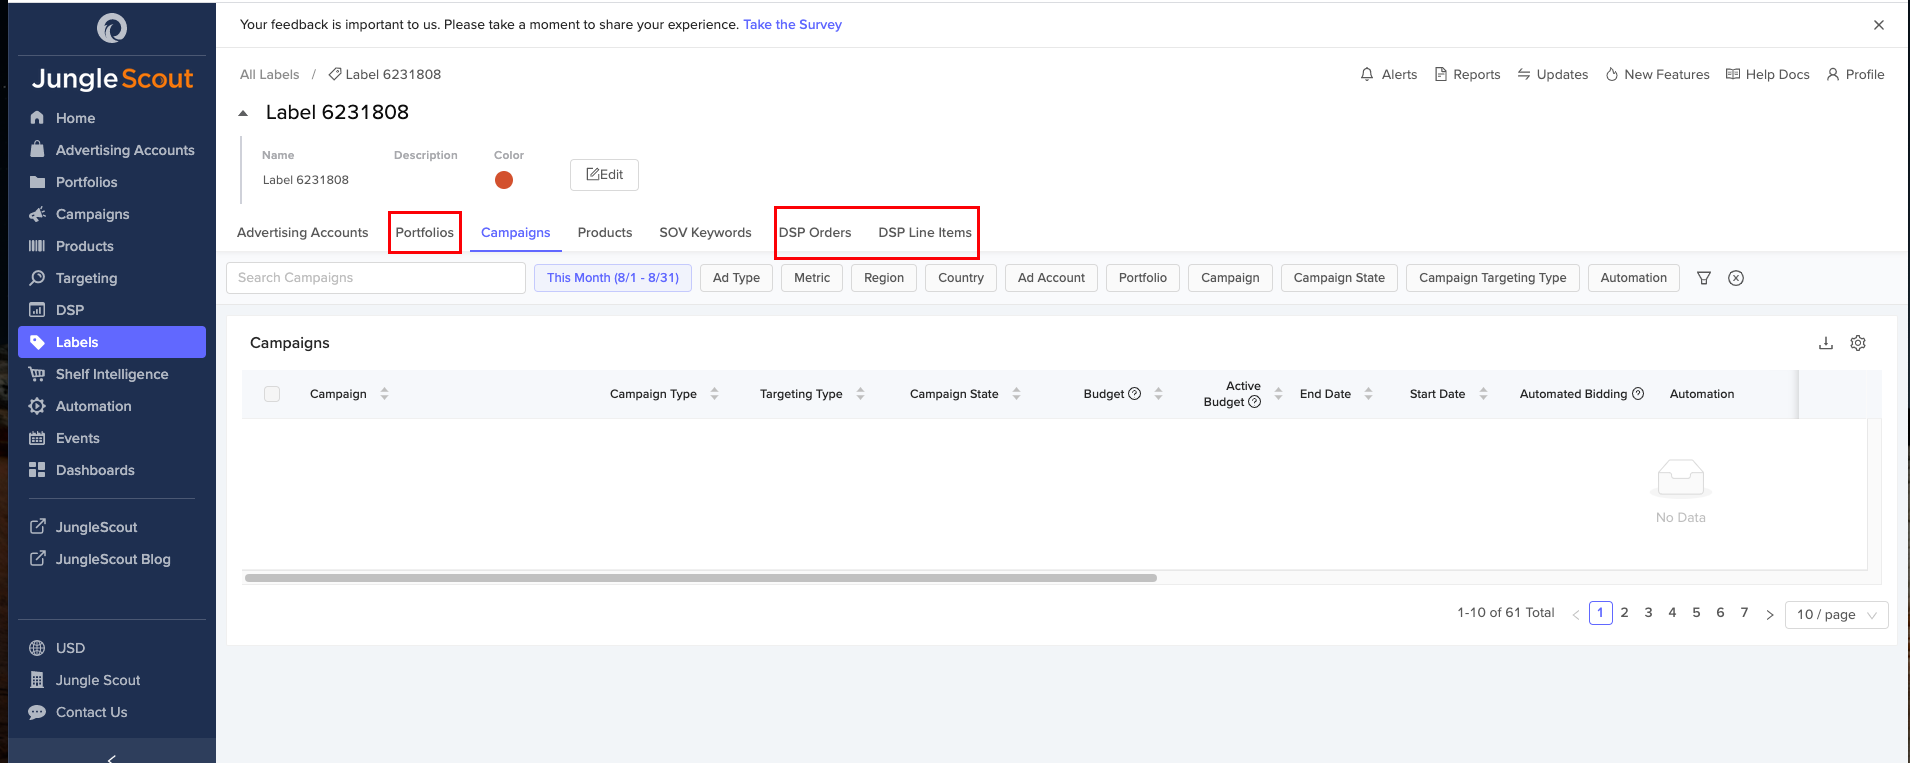
Task: Go back to All Labels
Action: coord(269,74)
